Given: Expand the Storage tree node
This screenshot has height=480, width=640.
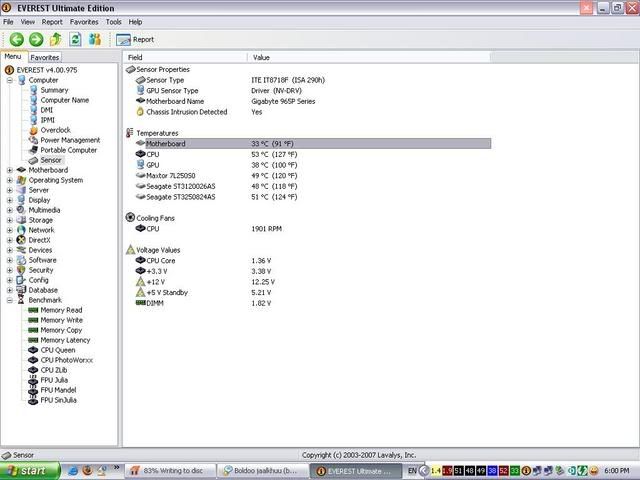Looking at the screenshot, I should tap(10, 220).
